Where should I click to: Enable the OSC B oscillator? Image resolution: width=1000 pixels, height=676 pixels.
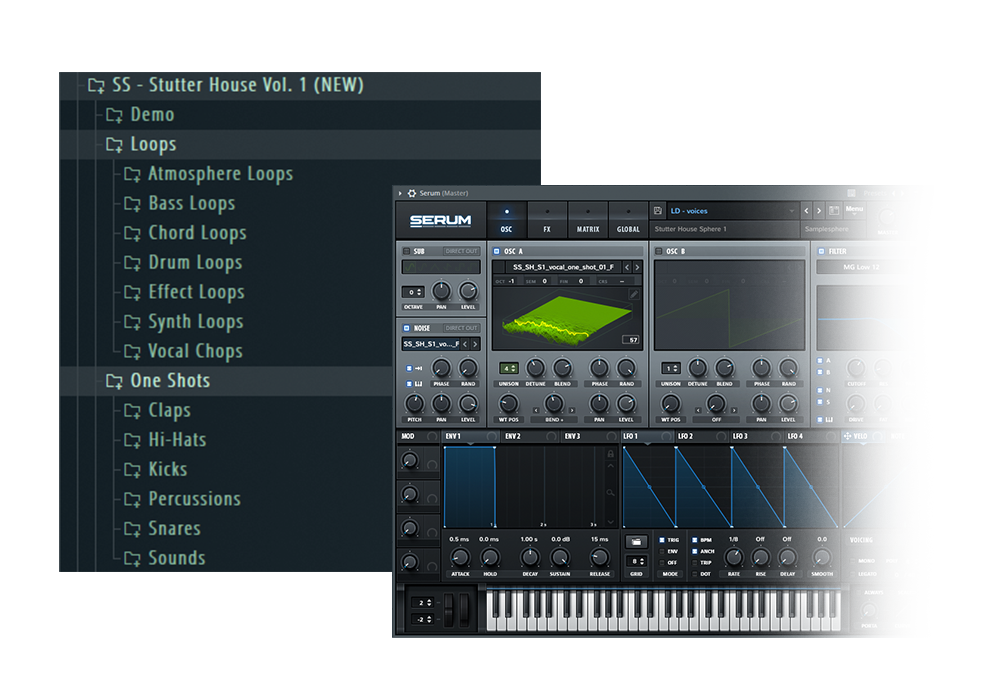tap(660, 251)
